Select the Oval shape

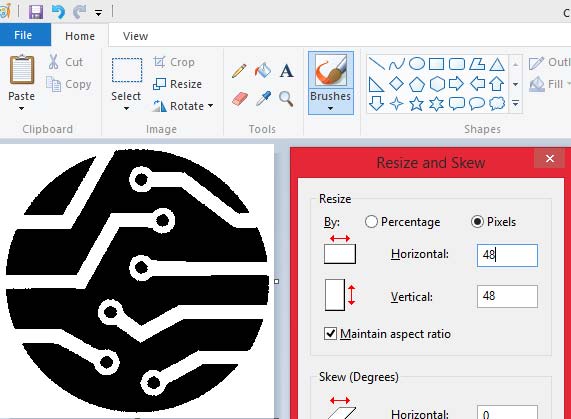coord(417,64)
